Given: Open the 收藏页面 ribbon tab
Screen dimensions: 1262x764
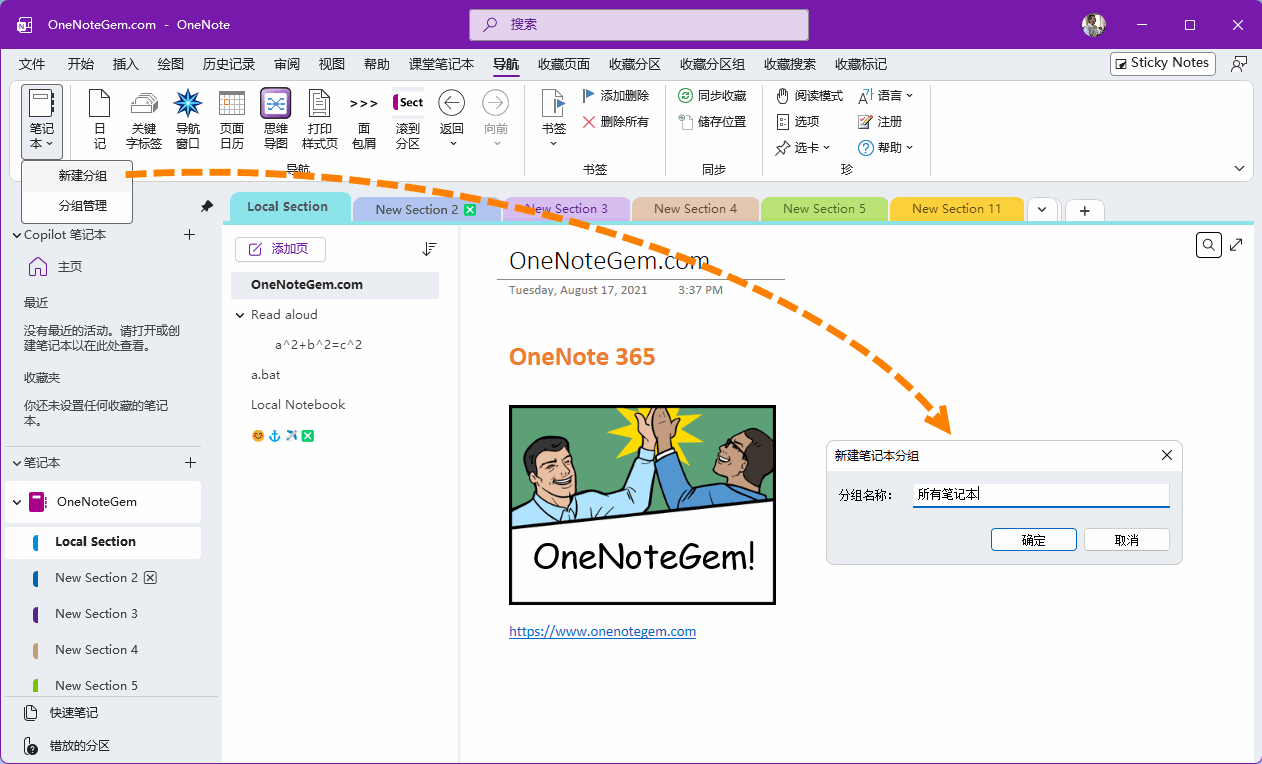Looking at the screenshot, I should coord(564,64).
